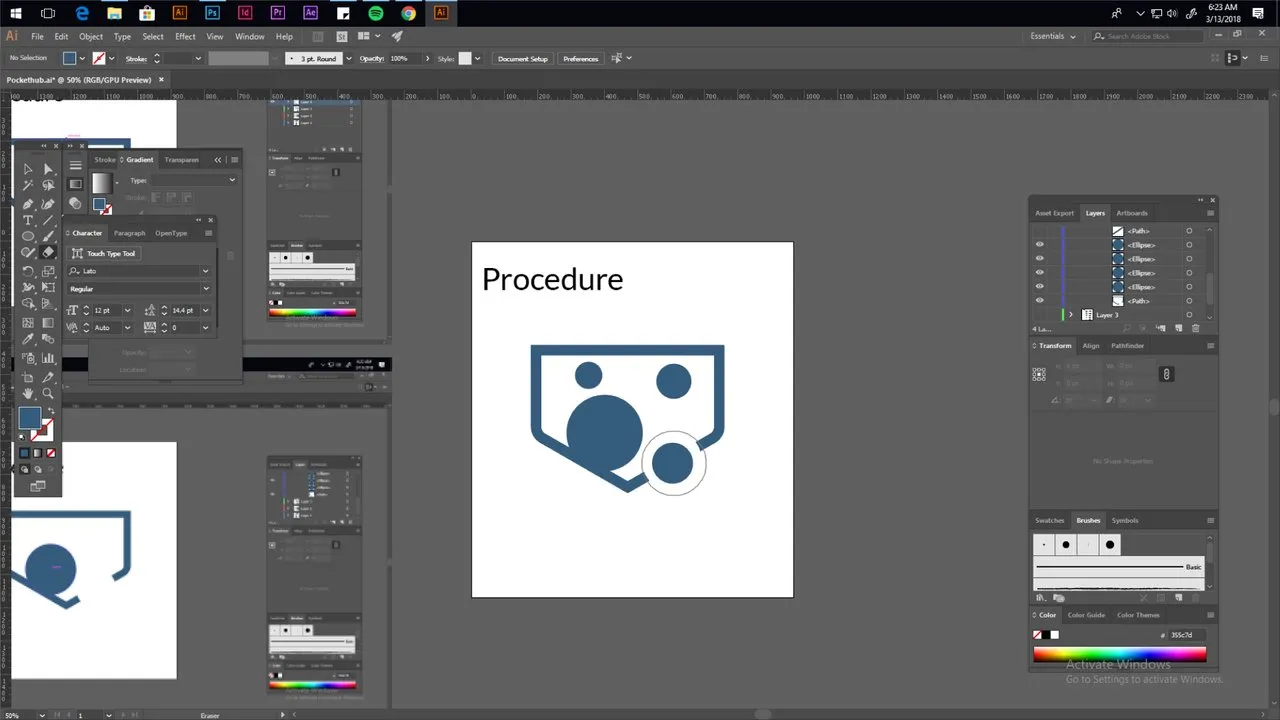Select the Artboard tool

28,377
